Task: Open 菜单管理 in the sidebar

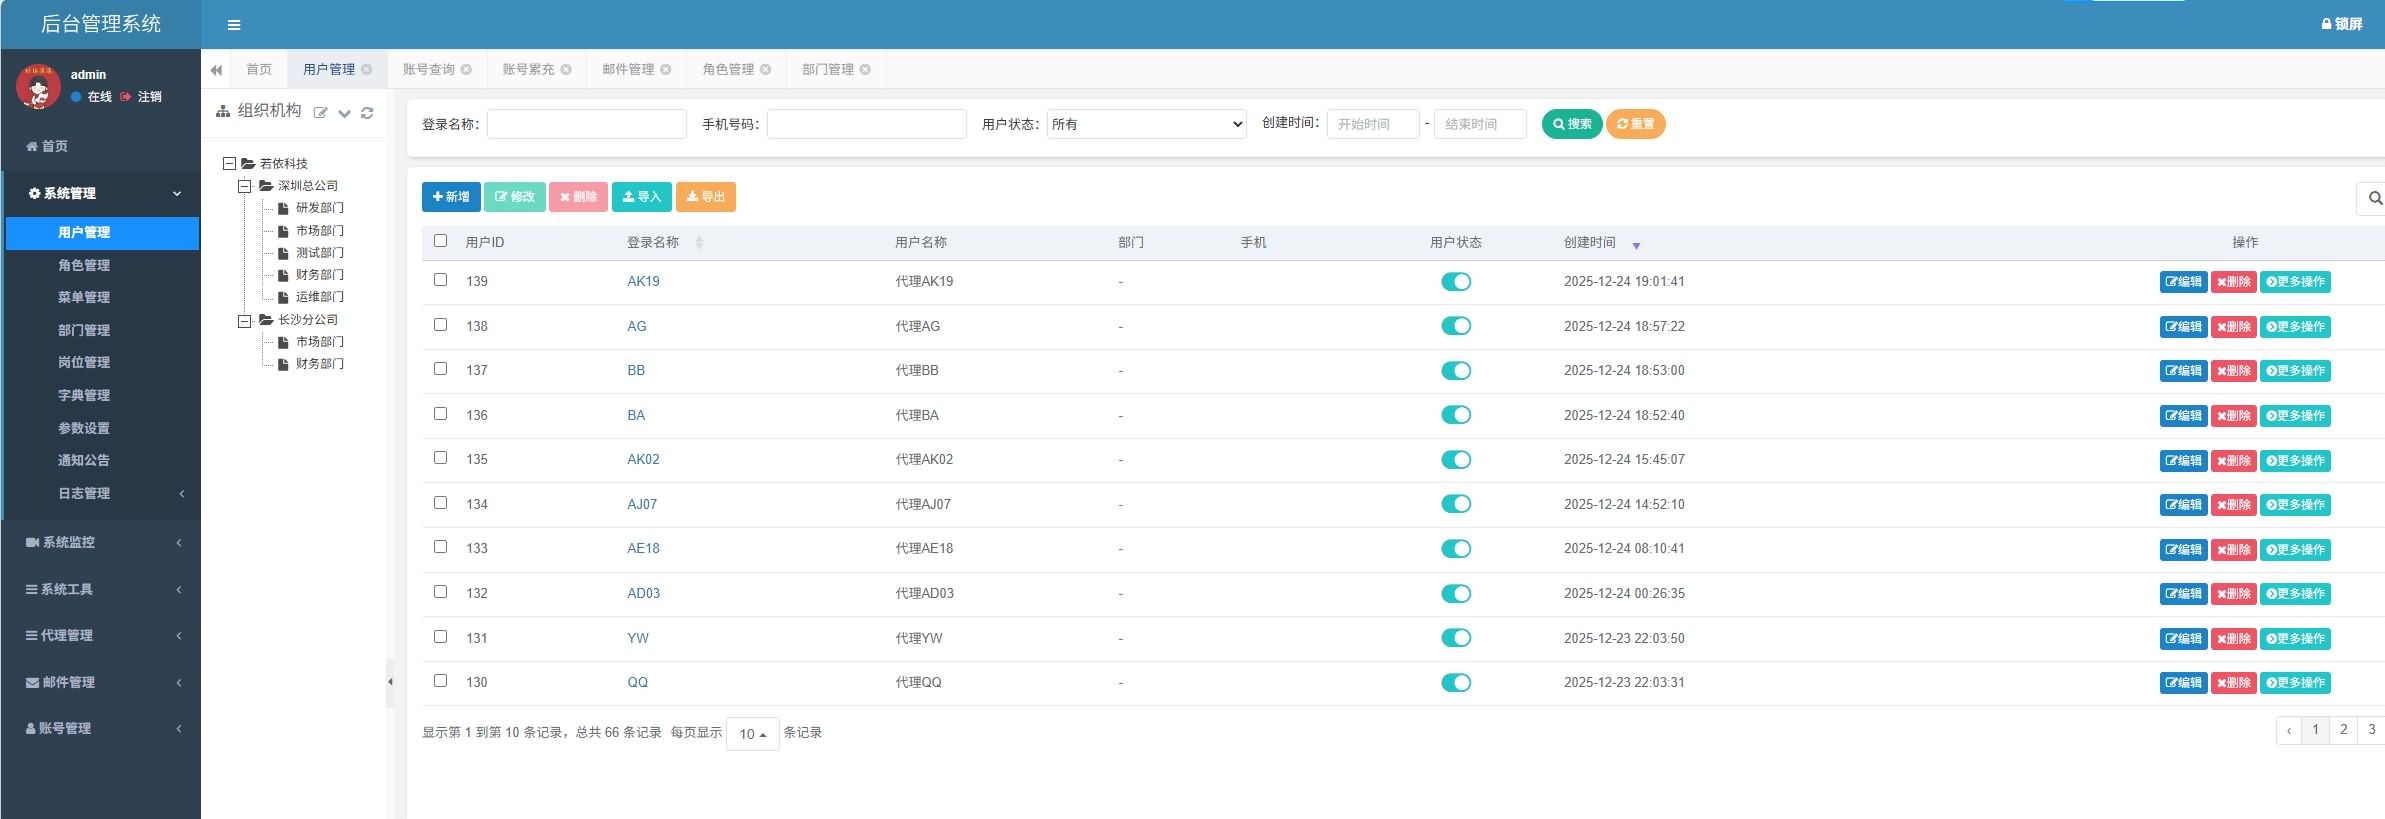Action: 84,297
